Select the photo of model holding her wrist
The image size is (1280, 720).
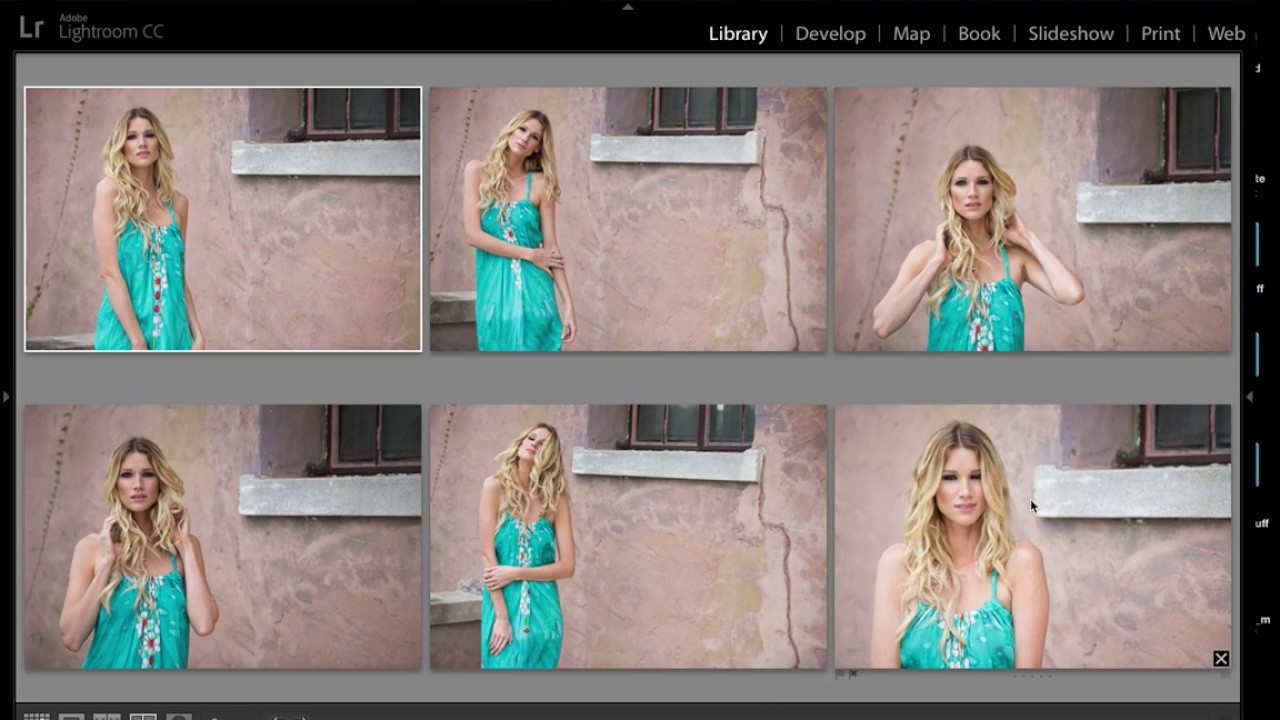point(628,219)
